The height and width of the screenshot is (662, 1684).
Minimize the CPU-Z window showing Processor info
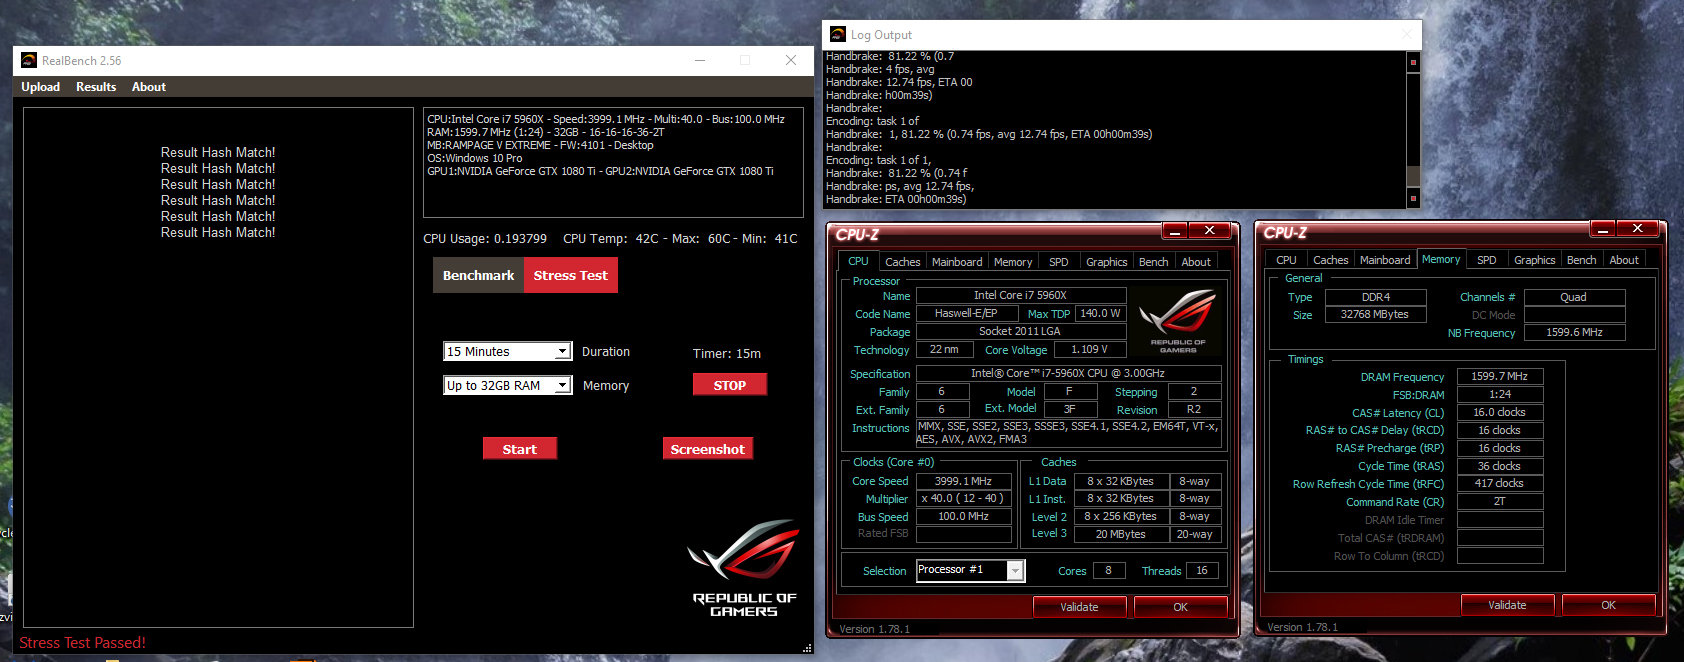point(1175,231)
